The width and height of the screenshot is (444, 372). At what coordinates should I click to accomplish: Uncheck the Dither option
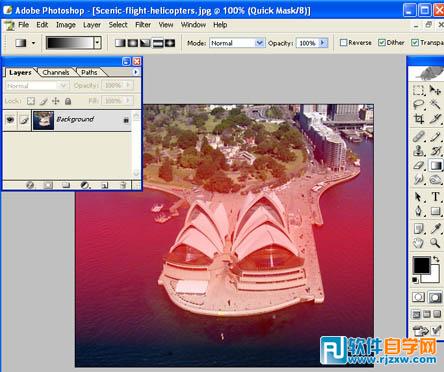click(x=382, y=43)
